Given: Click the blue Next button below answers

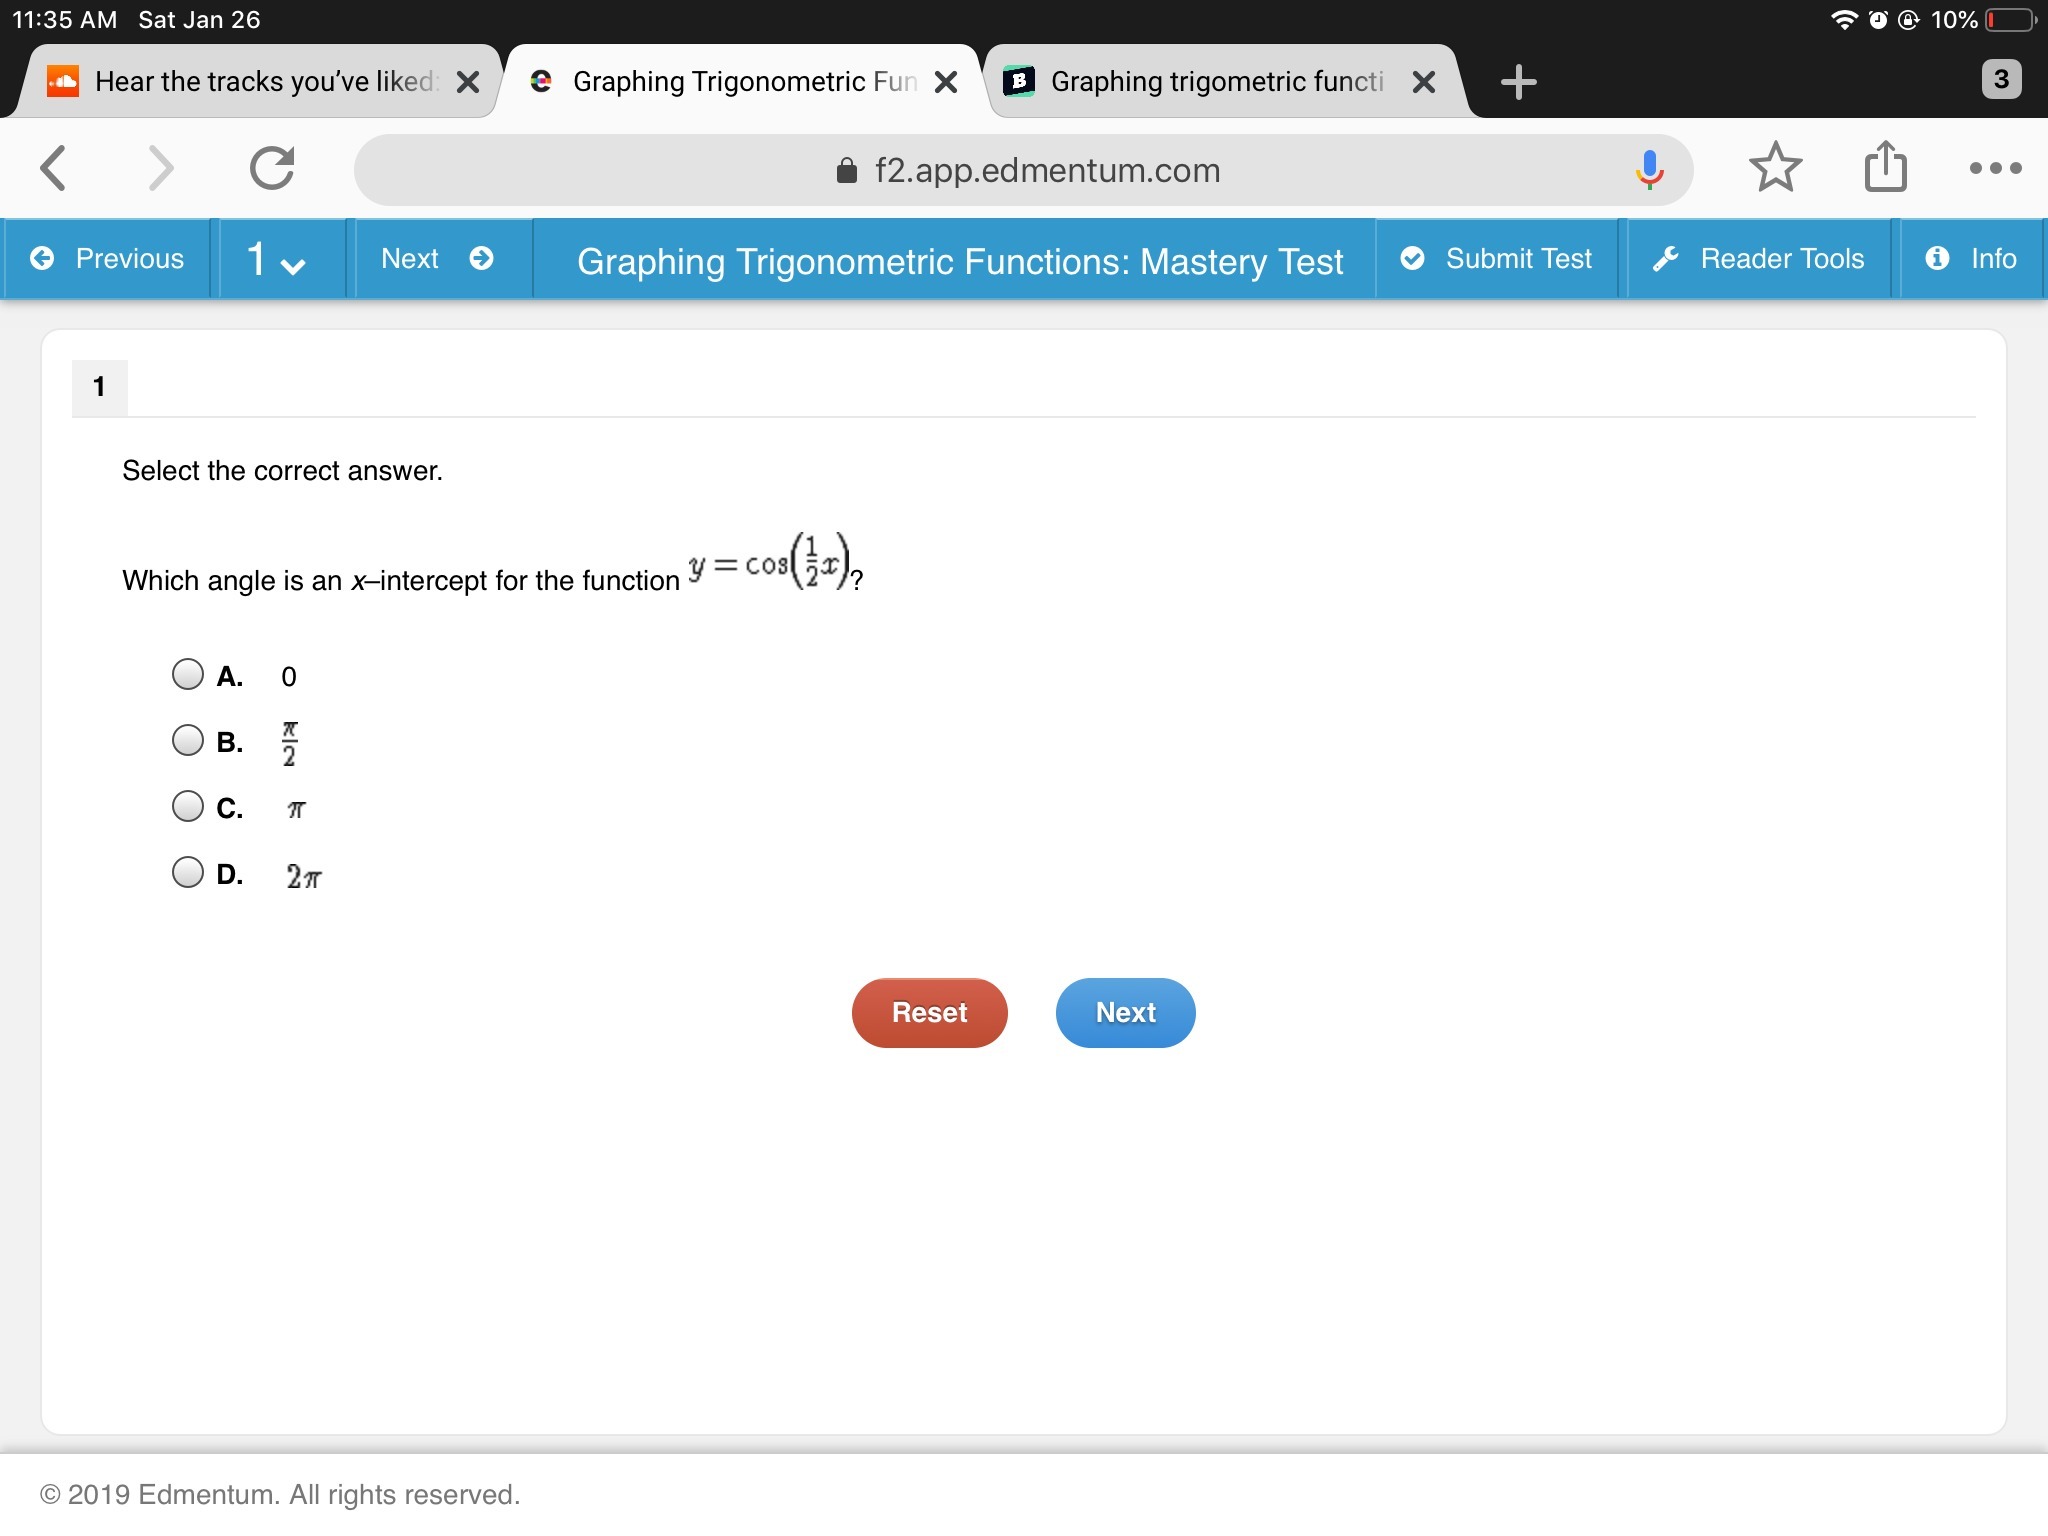Looking at the screenshot, I should pyautogui.click(x=1125, y=1012).
